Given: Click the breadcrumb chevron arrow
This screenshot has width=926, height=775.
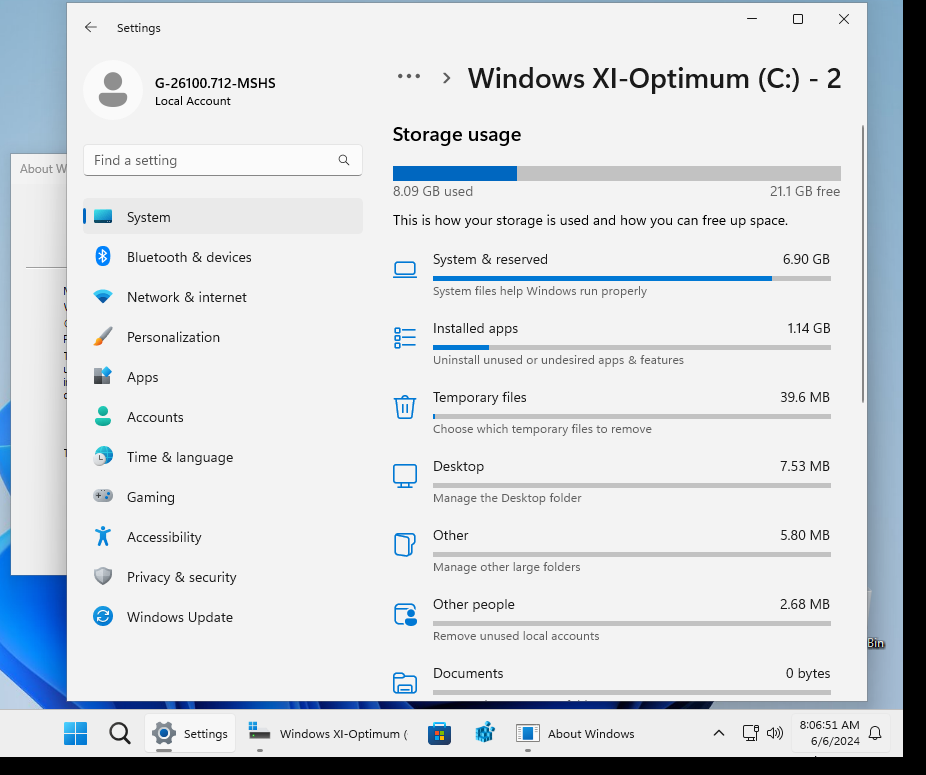Looking at the screenshot, I should click(446, 78).
